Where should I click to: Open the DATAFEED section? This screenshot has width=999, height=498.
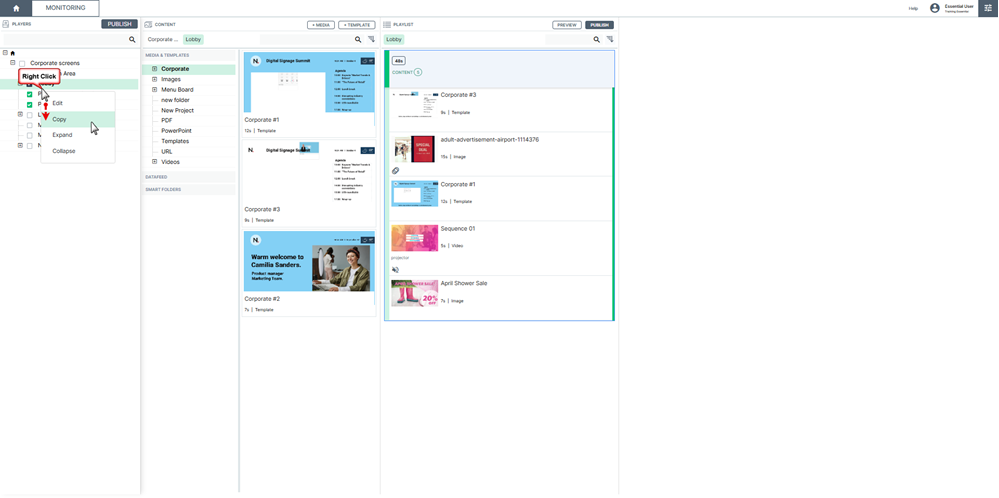189,176
